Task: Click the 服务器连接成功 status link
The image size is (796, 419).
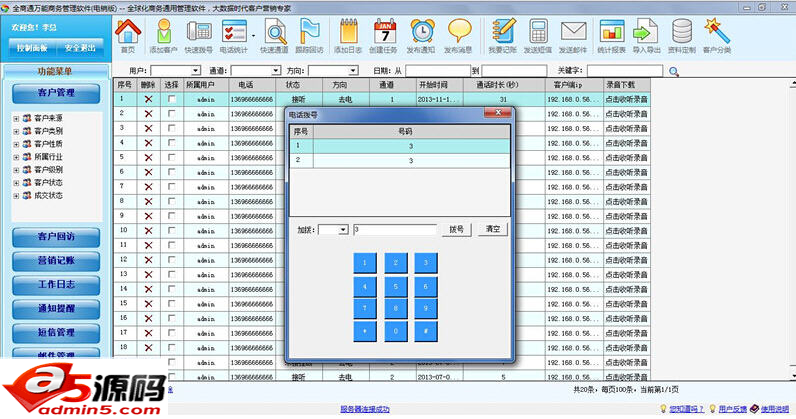Action: click(365, 409)
